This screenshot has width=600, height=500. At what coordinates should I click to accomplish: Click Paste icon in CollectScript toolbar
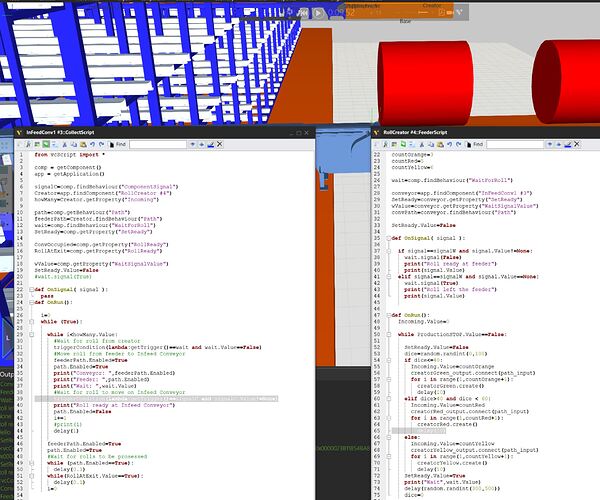point(83,145)
